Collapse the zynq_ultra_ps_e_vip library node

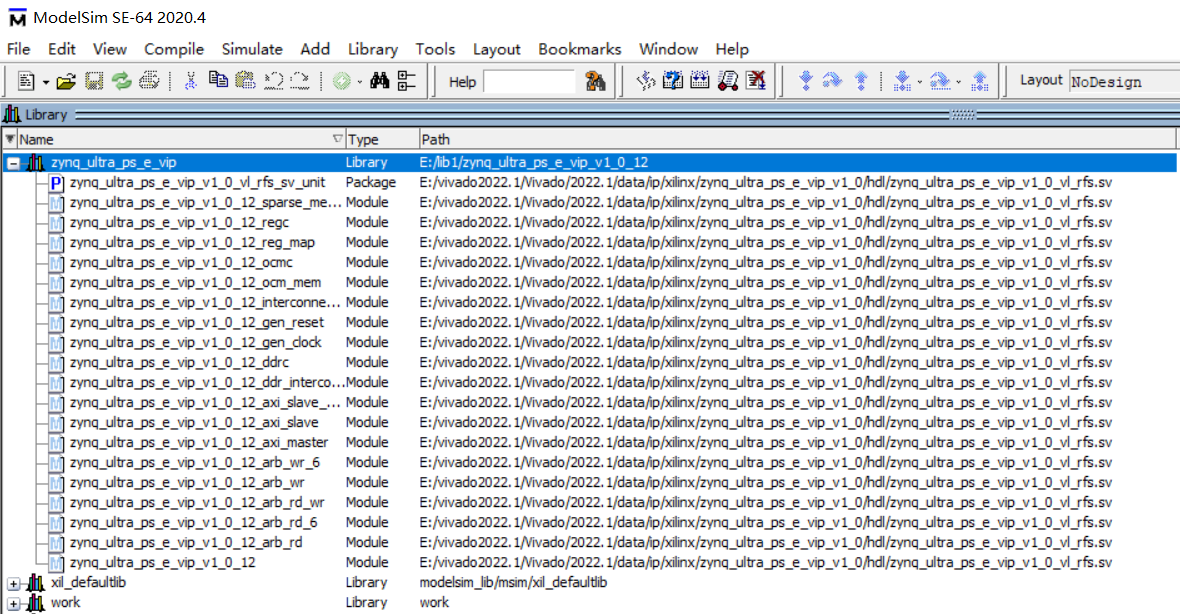(14, 163)
